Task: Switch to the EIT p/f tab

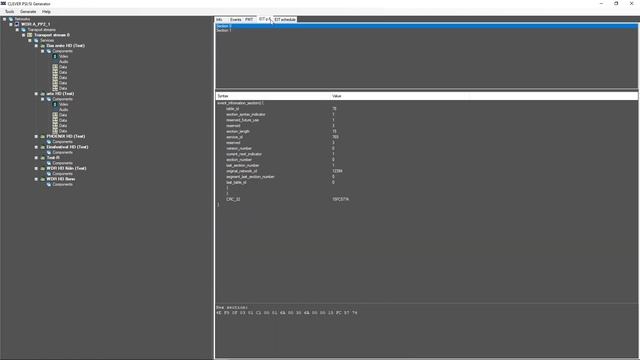Action: [264, 19]
